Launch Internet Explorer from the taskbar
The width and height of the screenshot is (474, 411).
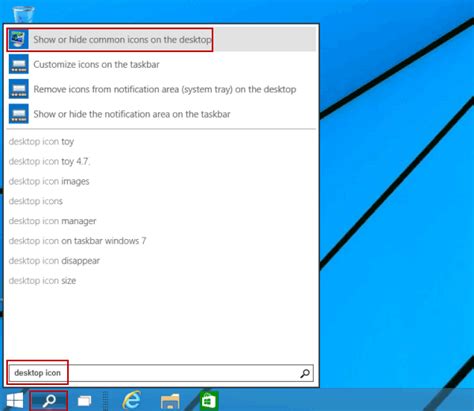[132, 400]
